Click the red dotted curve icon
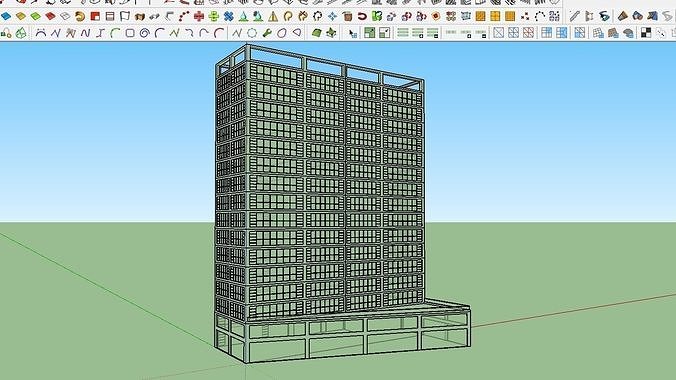 pyautogui.click(x=184, y=16)
